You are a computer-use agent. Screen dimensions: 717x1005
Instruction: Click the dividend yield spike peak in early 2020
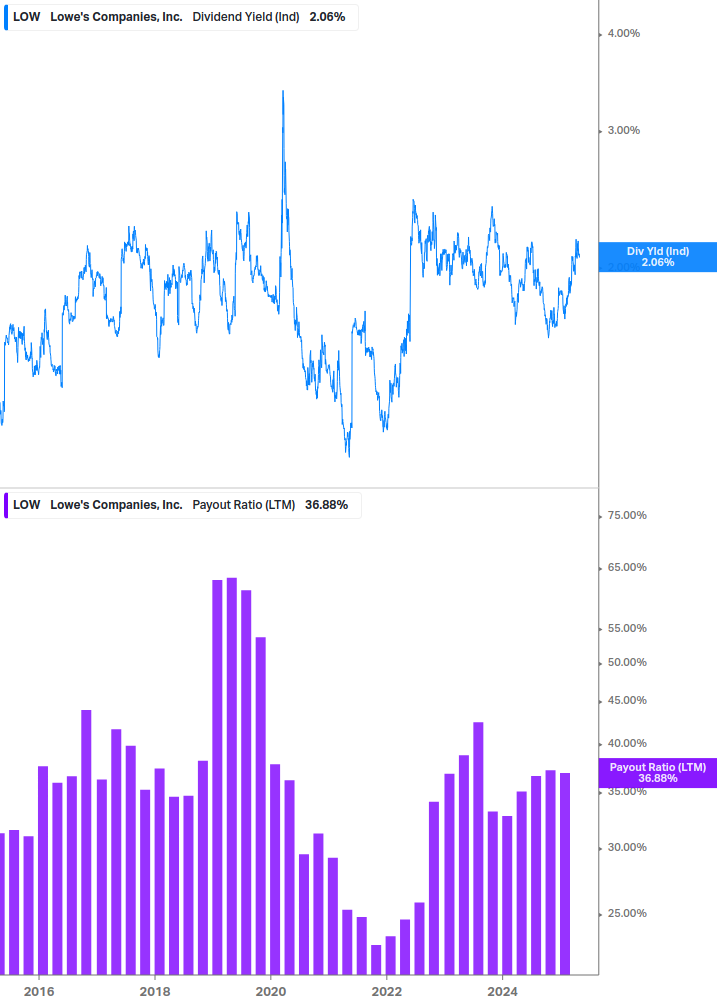(283, 92)
